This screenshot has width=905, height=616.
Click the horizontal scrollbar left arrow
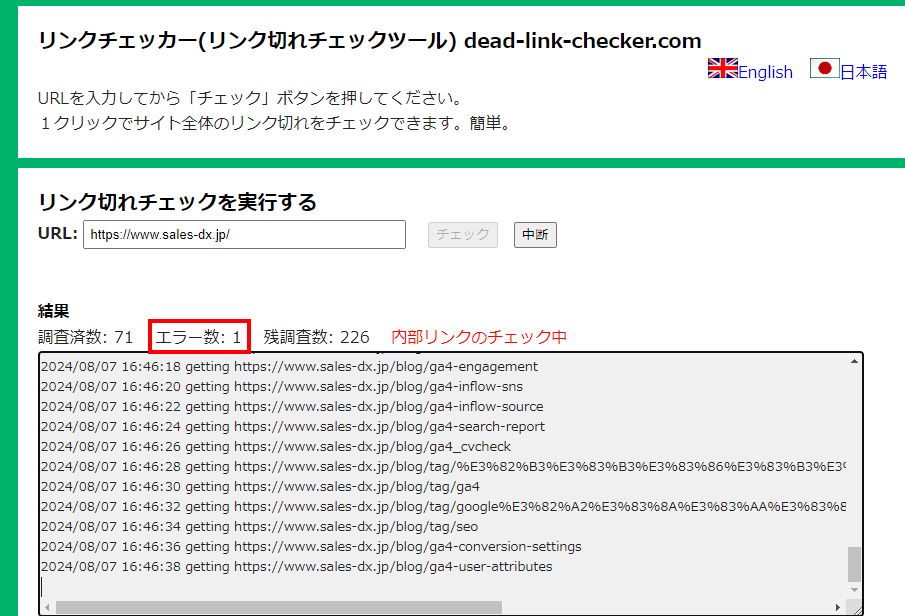(47, 607)
